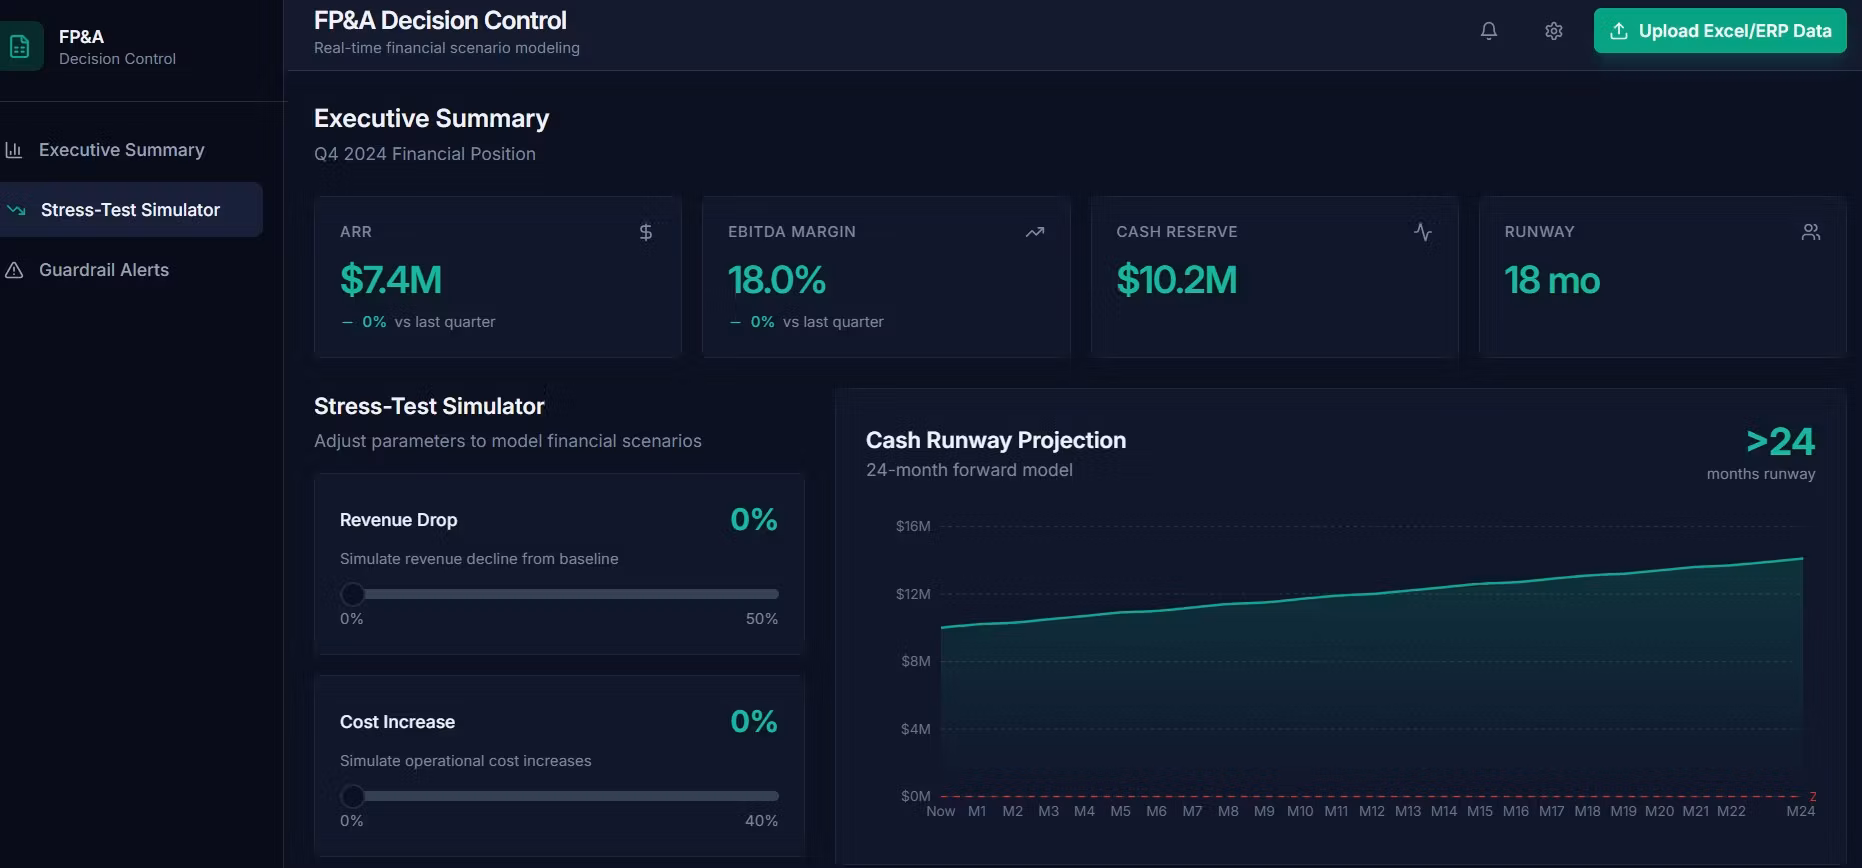Click the Cash Reserve $10.2M card
The width and height of the screenshot is (1862, 868).
(x=1274, y=277)
